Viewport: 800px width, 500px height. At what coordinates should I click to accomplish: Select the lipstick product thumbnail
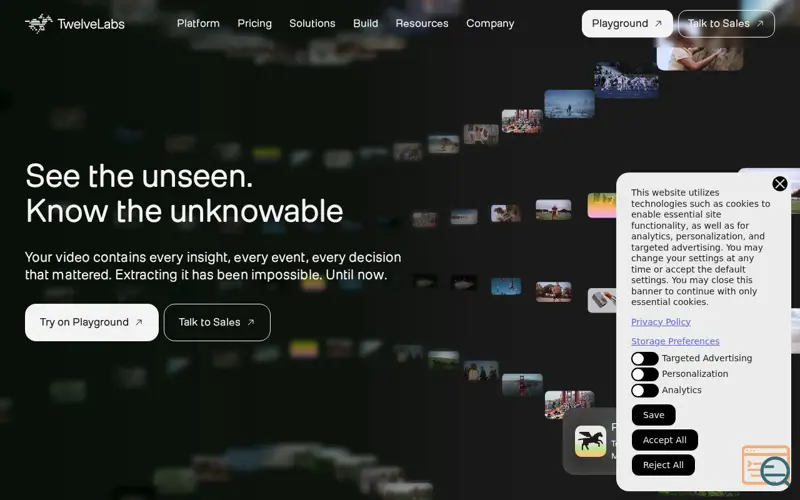click(x=603, y=300)
